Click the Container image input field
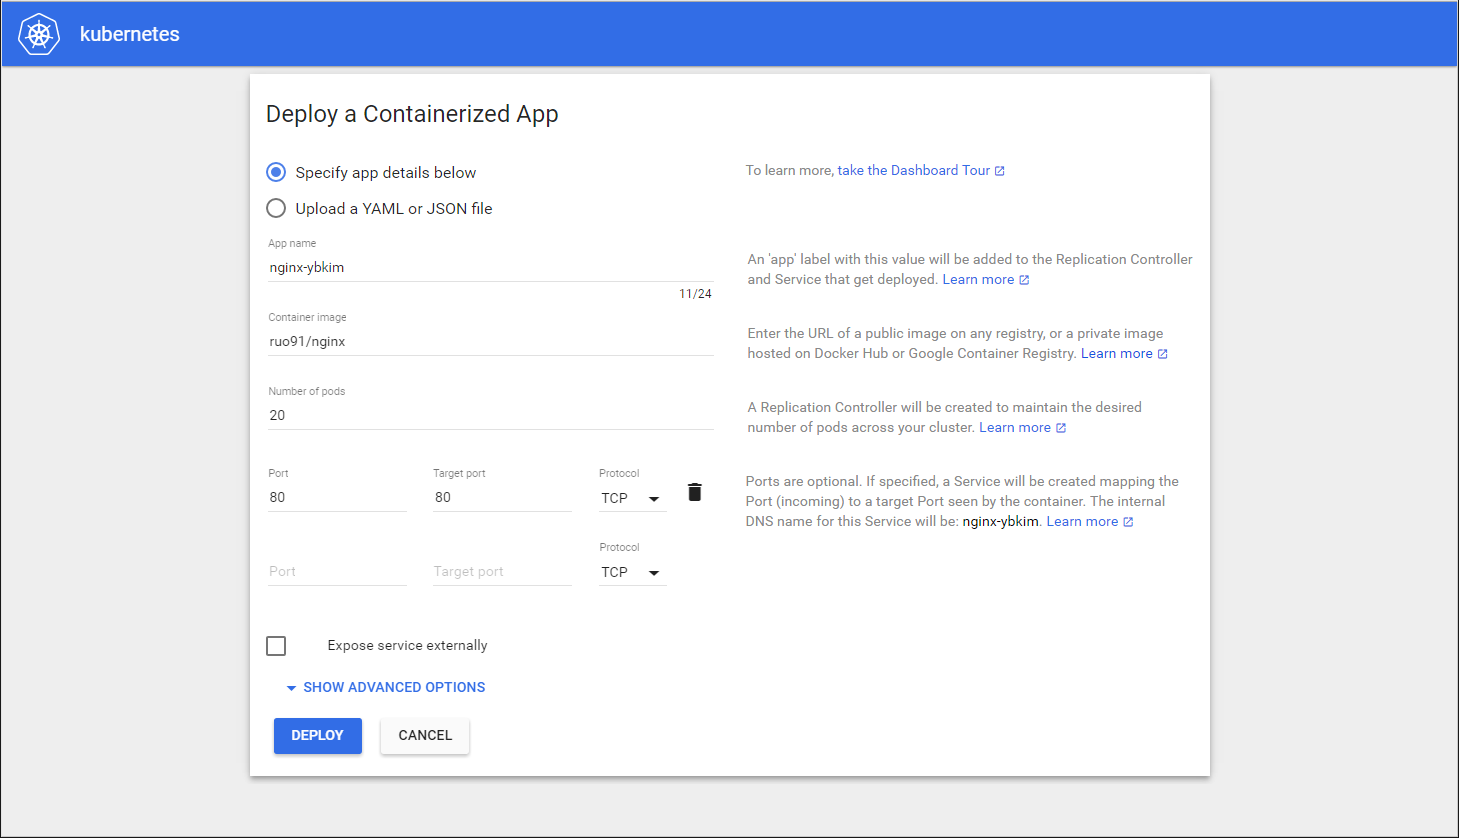Image resolution: width=1459 pixels, height=838 pixels. (490, 342)
